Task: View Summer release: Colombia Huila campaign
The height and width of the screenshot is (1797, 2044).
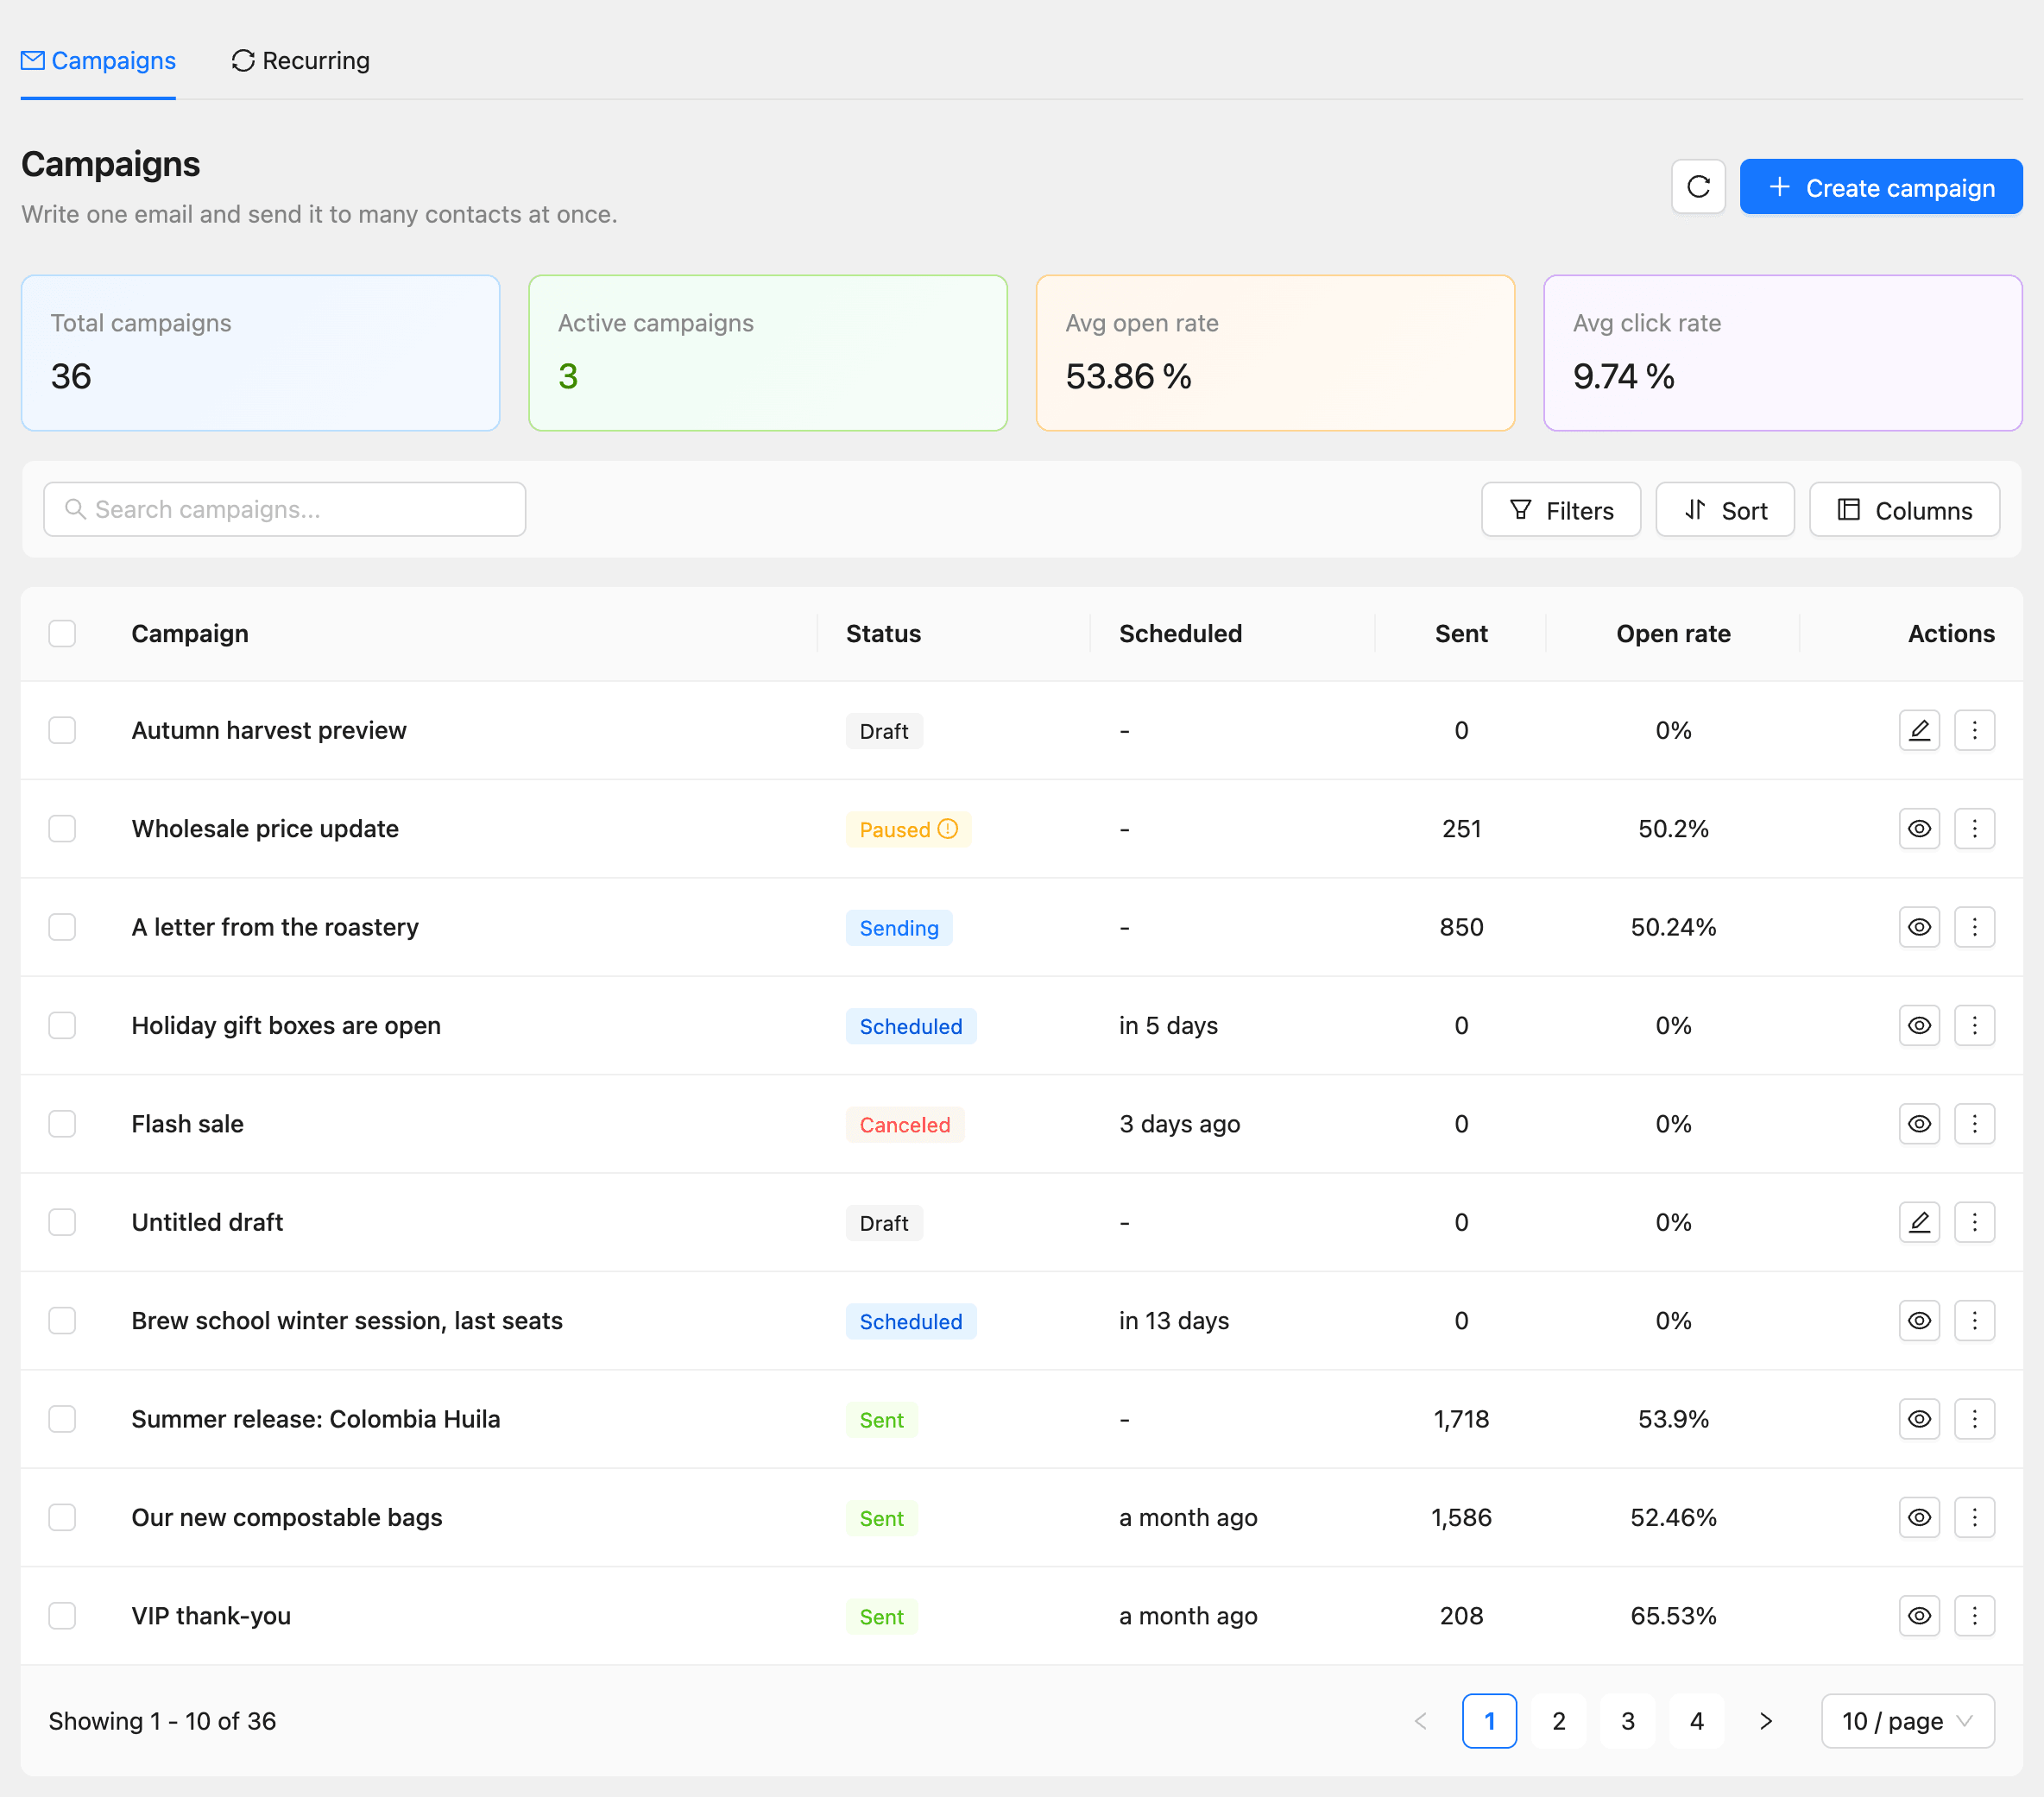Action: [1919, 1419]
